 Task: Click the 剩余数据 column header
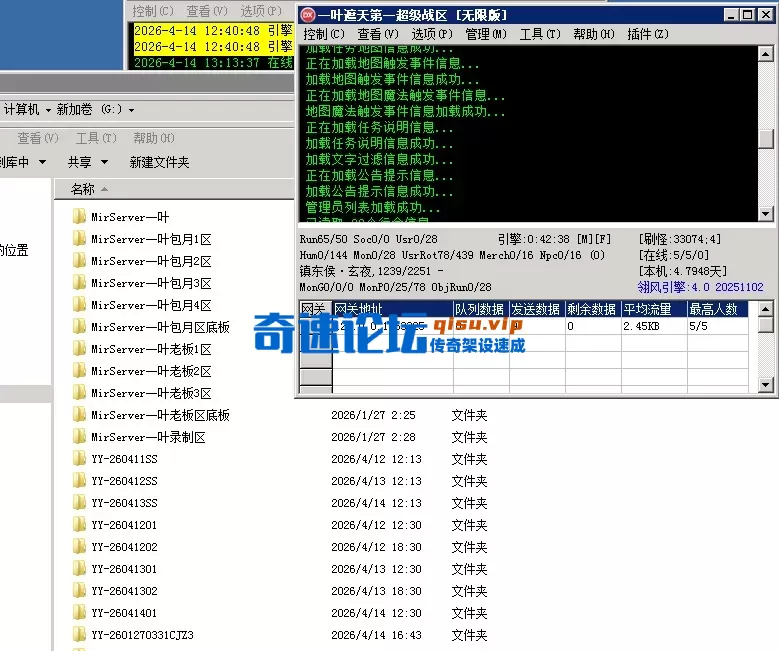click(x=593, y=309)
